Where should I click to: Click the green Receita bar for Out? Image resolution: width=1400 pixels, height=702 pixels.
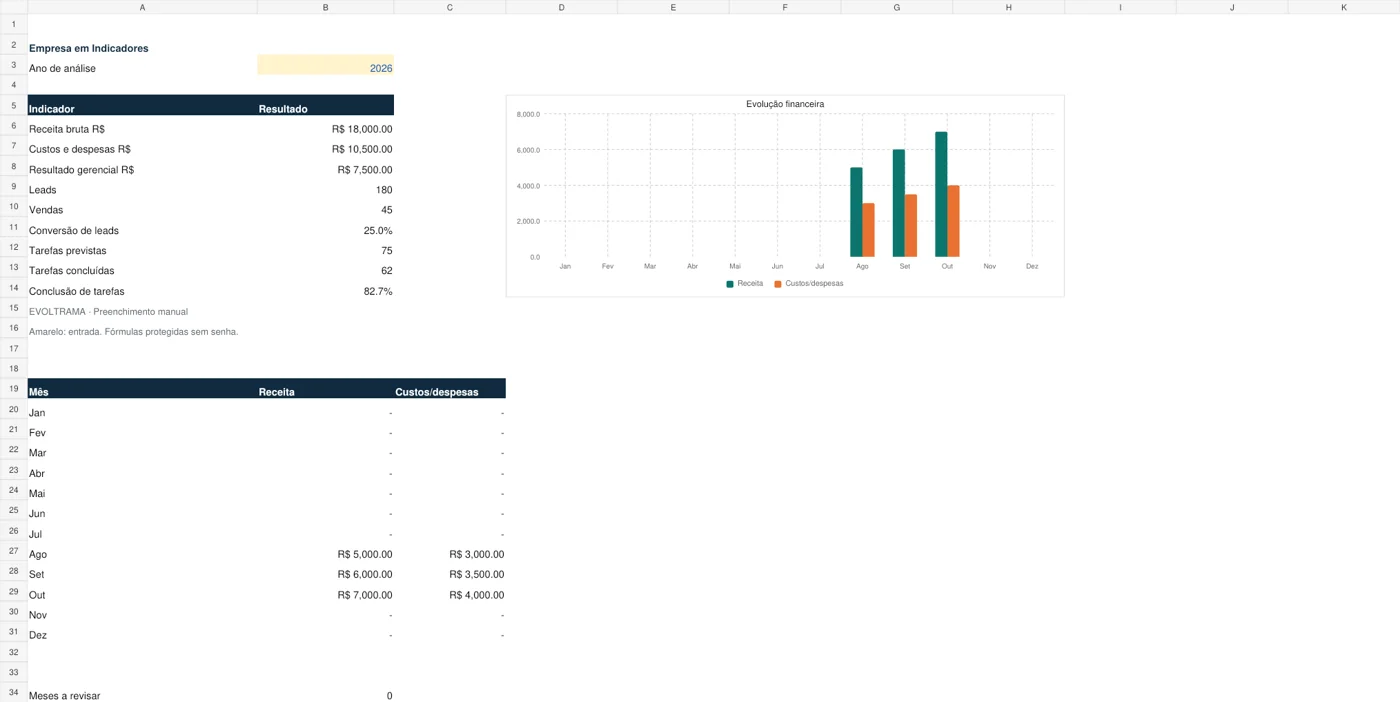tap(941, 194)
